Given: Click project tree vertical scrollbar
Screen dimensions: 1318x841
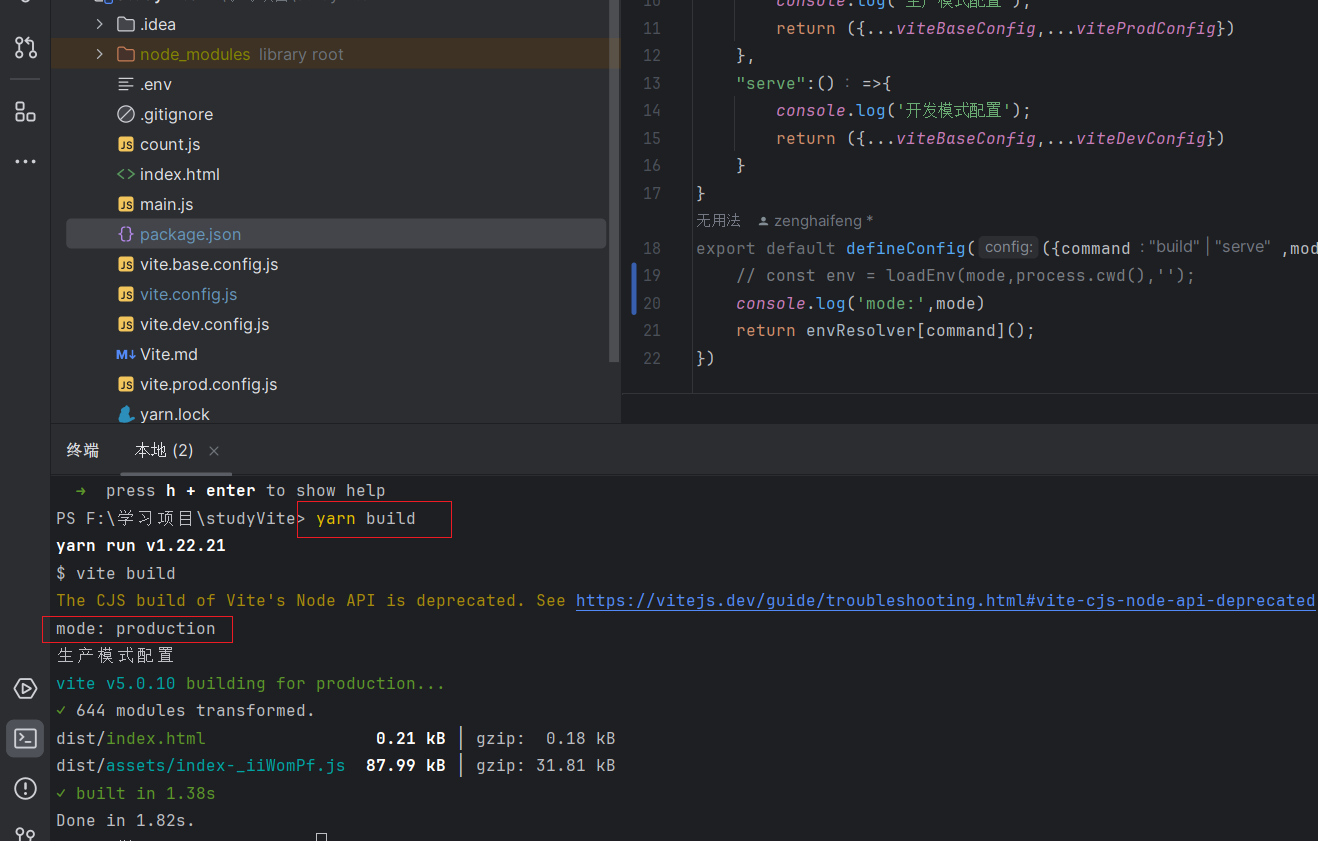Looking at the screenshot, I should click(x=614, y=180).
